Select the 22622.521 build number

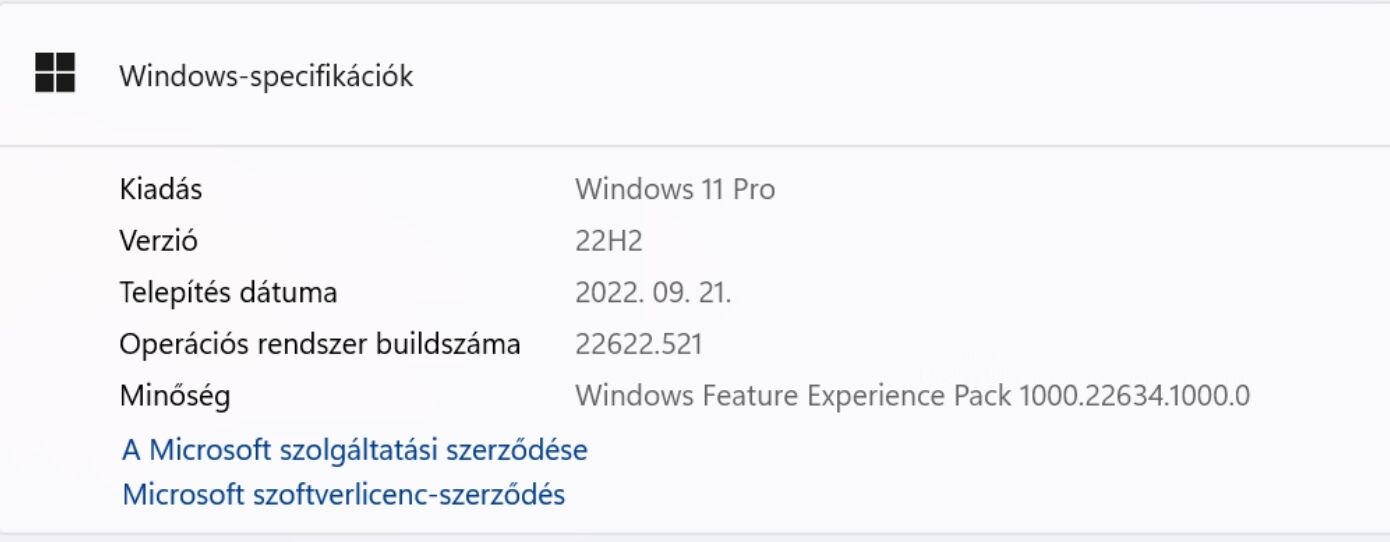click(x=639, y=345)
